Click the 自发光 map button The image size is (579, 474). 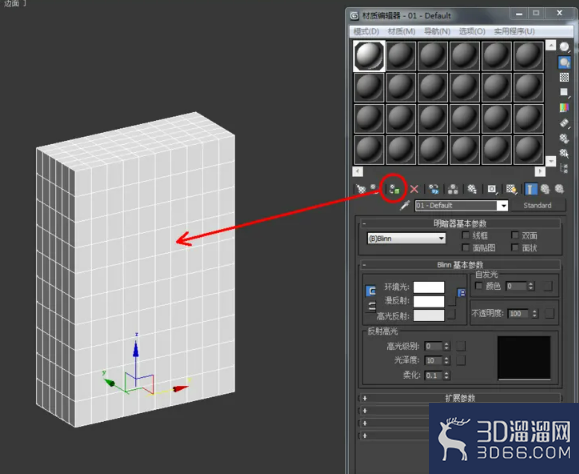[547, 286]
